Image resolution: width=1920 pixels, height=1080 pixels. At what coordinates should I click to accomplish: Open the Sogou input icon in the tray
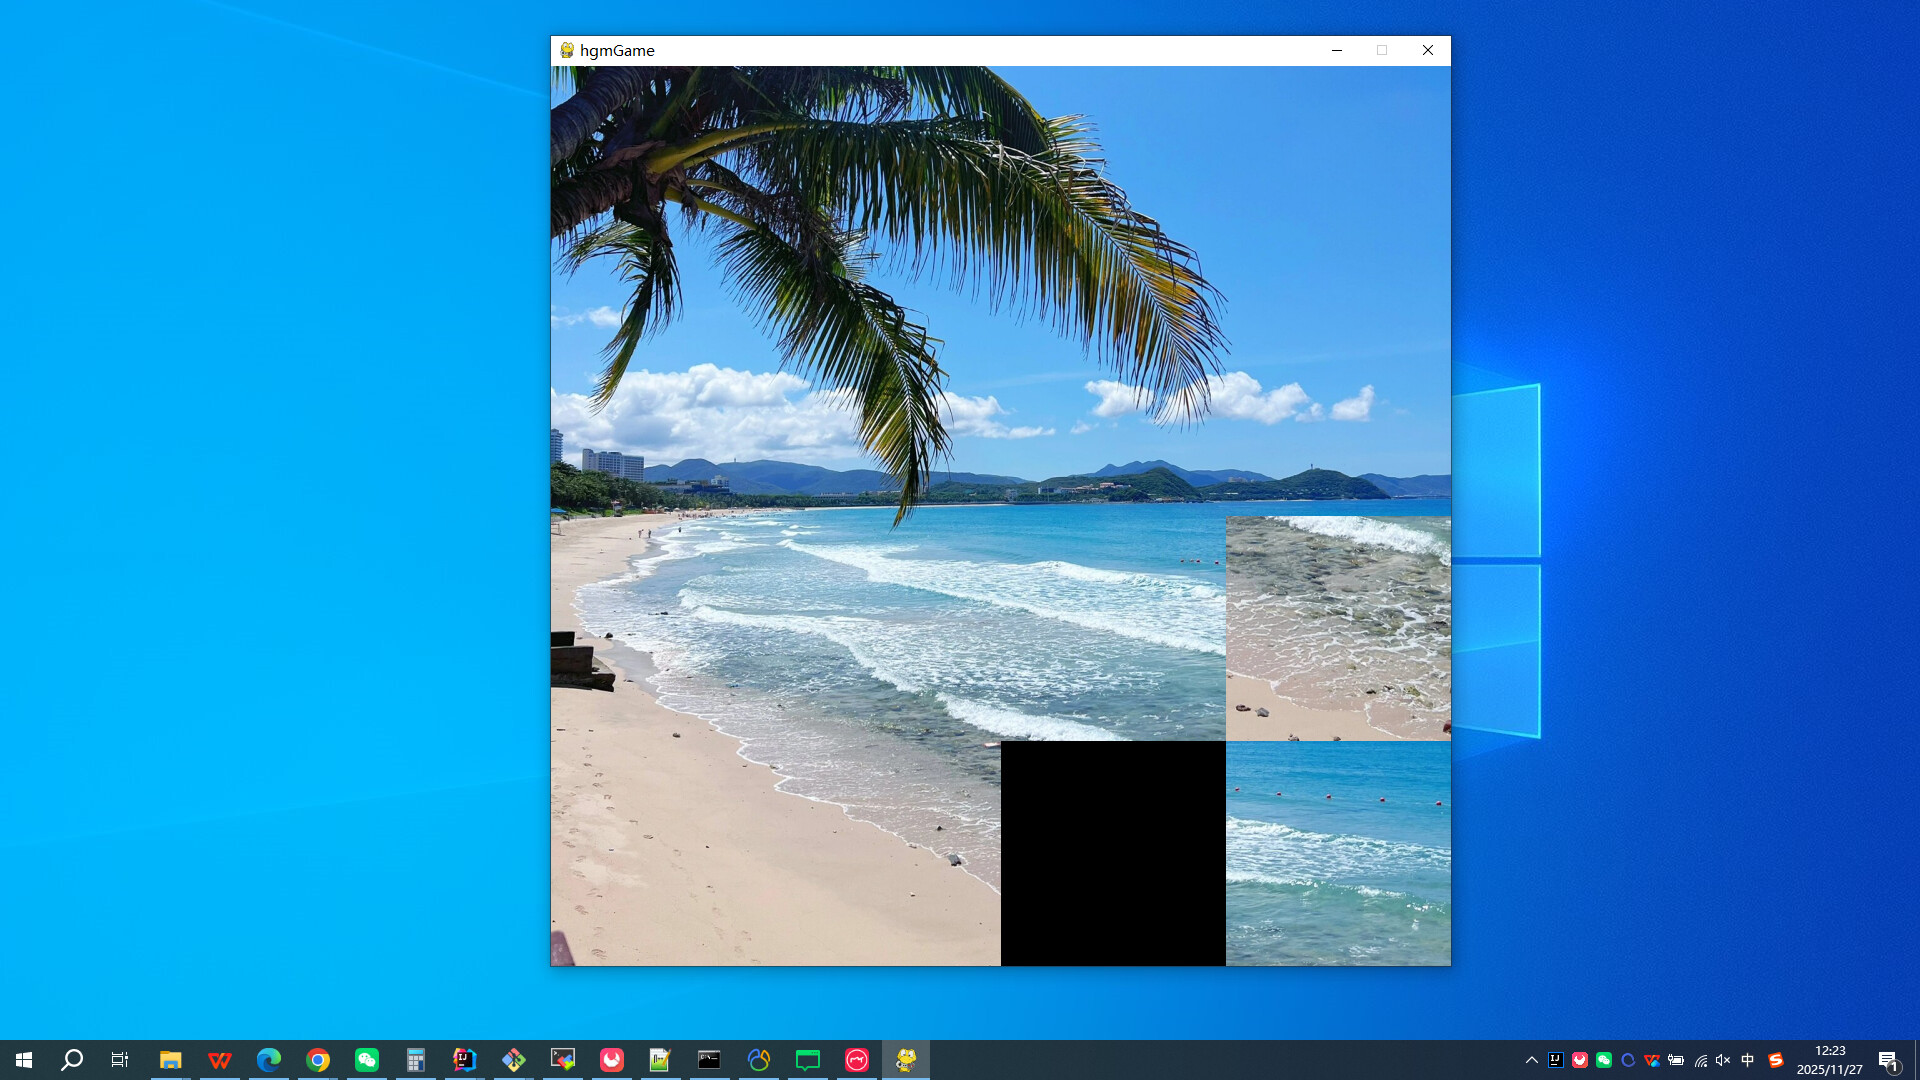coord(1774,1060)
